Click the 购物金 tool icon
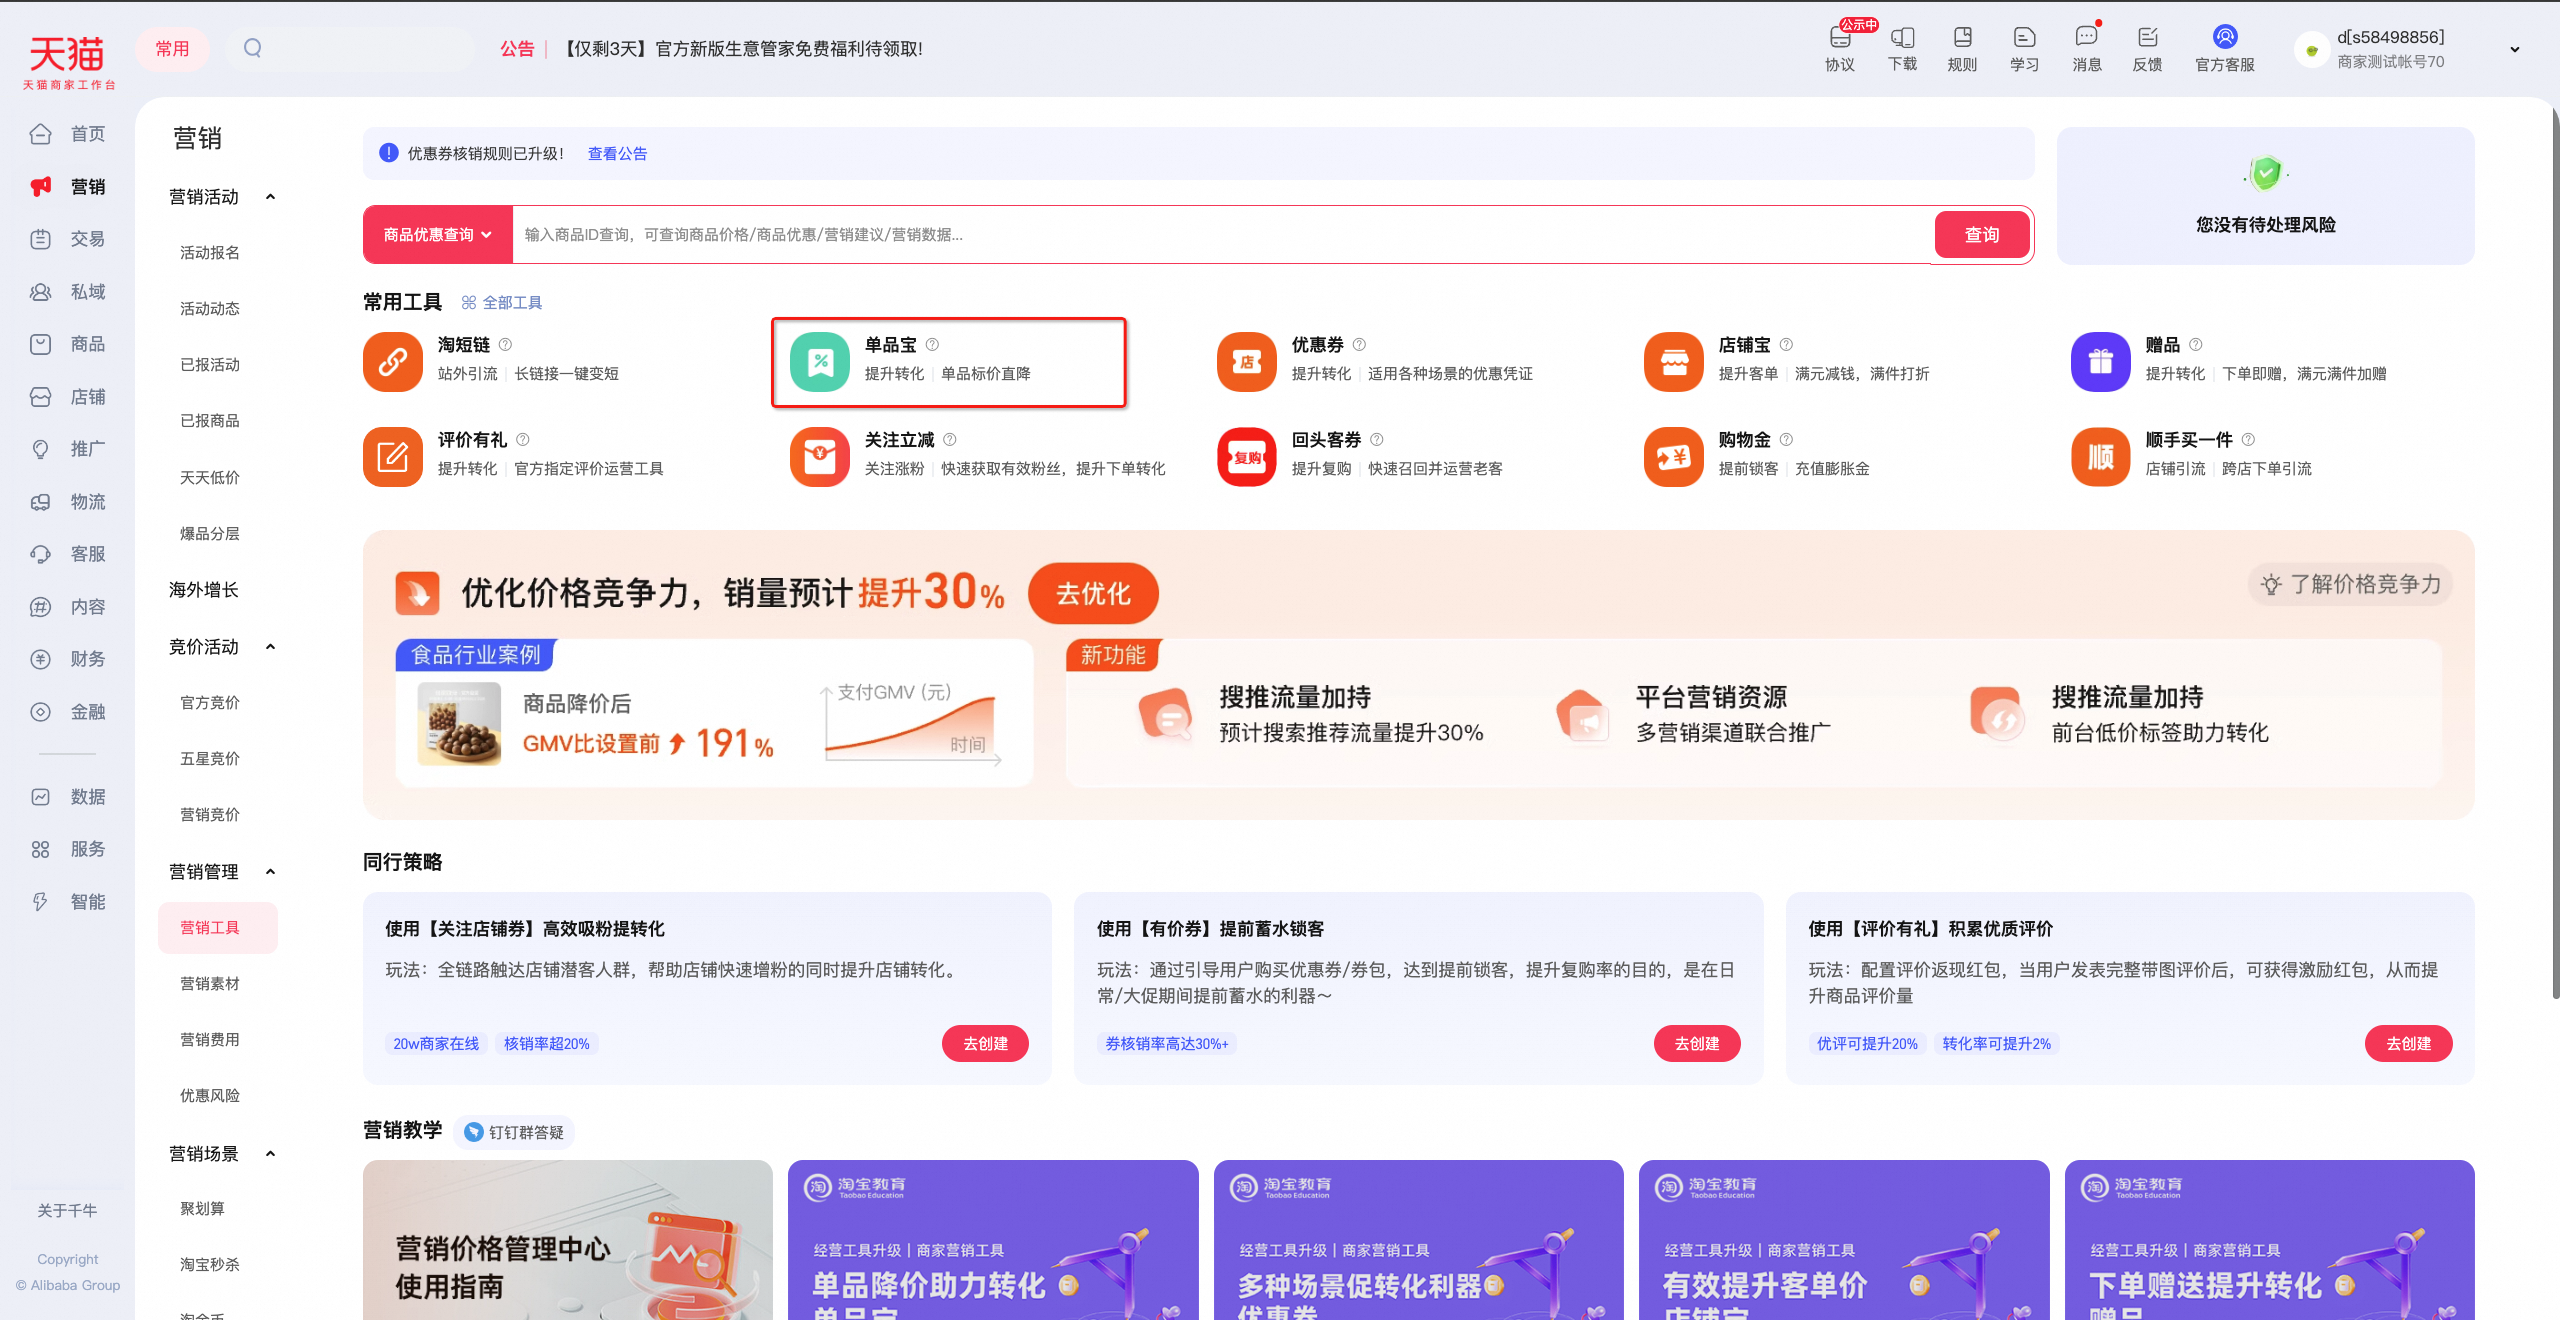 (1674, 457)
